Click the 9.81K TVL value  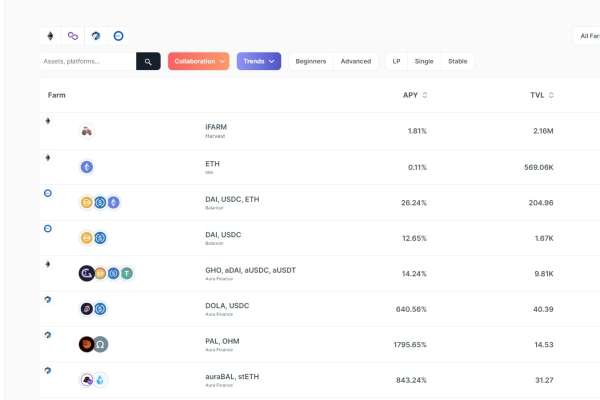tap(544, 274)
